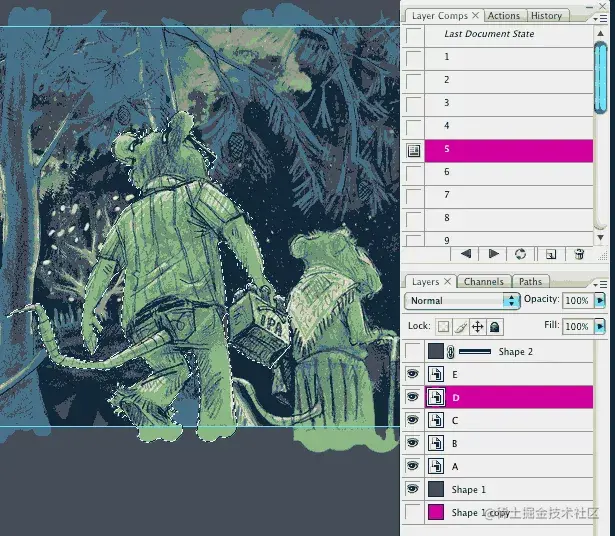Toggle visibility of Shape 2 layer
The height and width of the screenshot is (536, 615).
click(x=413, y=351)
